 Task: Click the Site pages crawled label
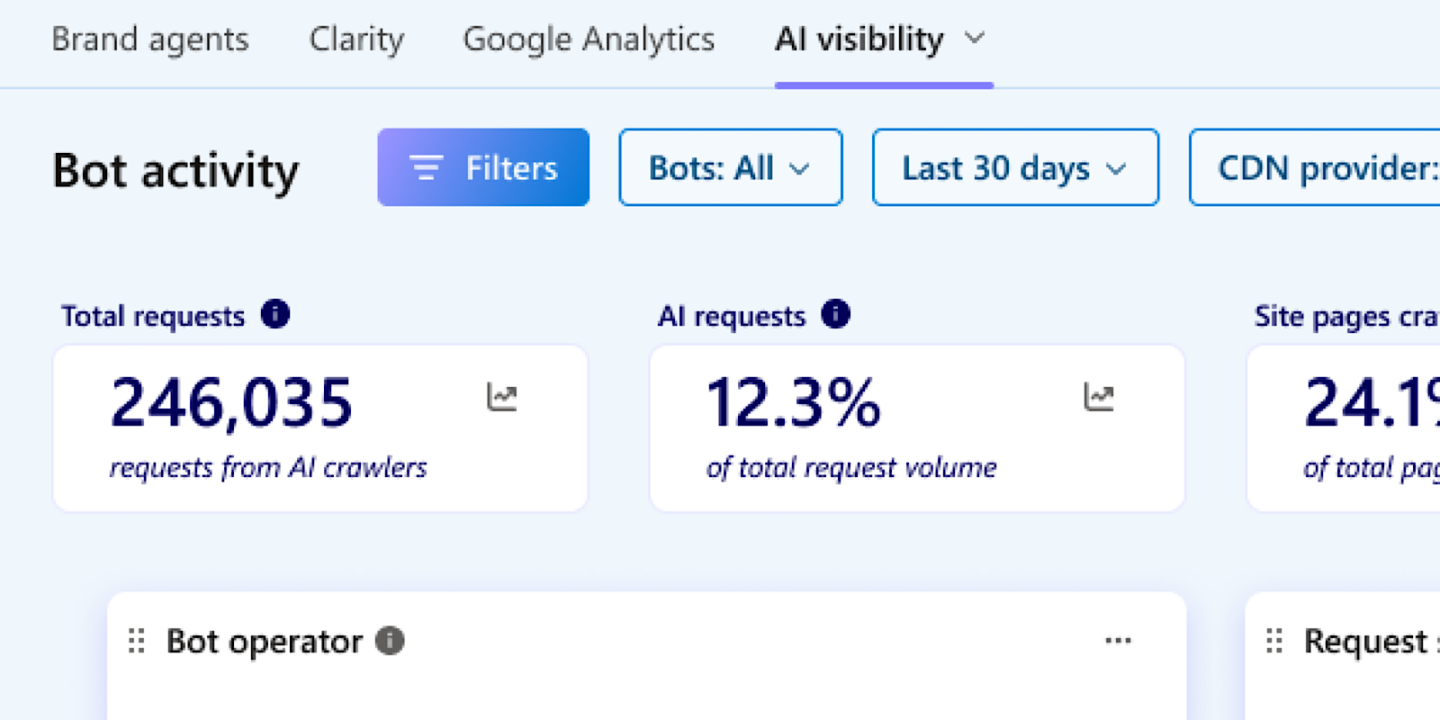tap(1347, 316)
